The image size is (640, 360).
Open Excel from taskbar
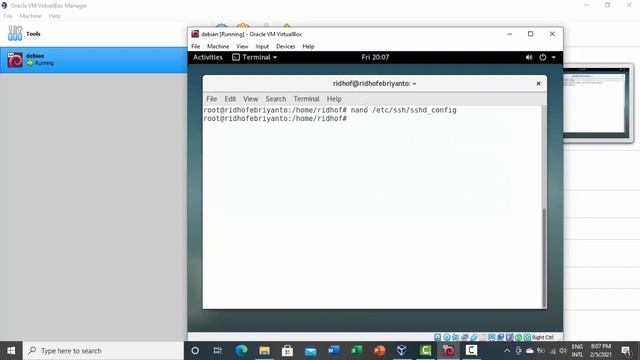(x=357, y=350)
